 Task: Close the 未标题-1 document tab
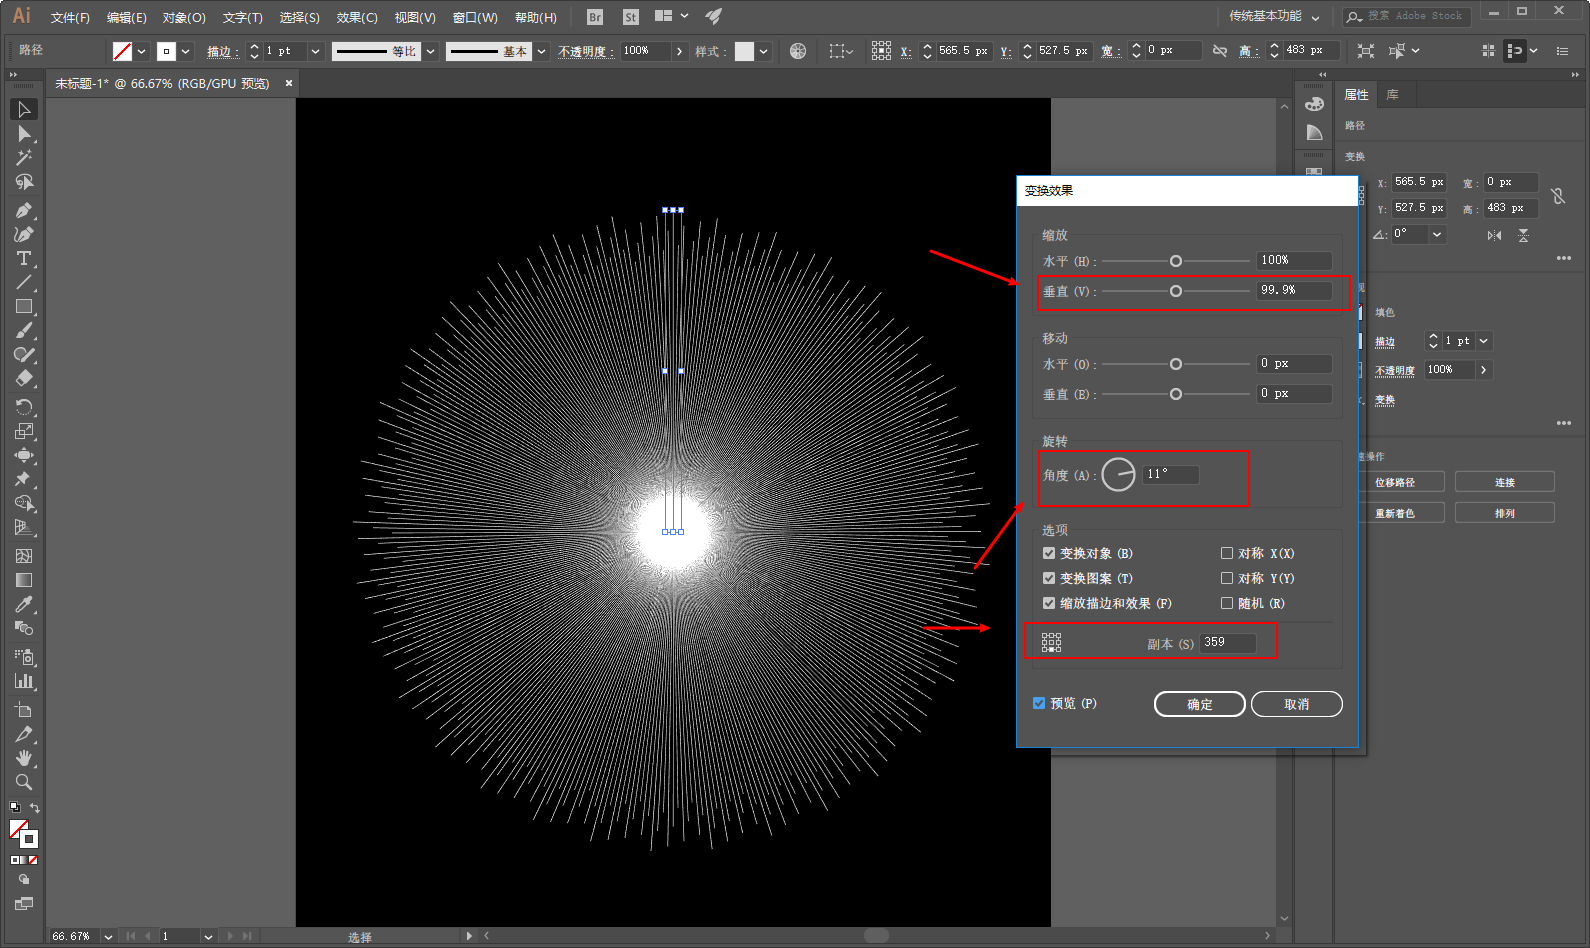click(289, 83)
